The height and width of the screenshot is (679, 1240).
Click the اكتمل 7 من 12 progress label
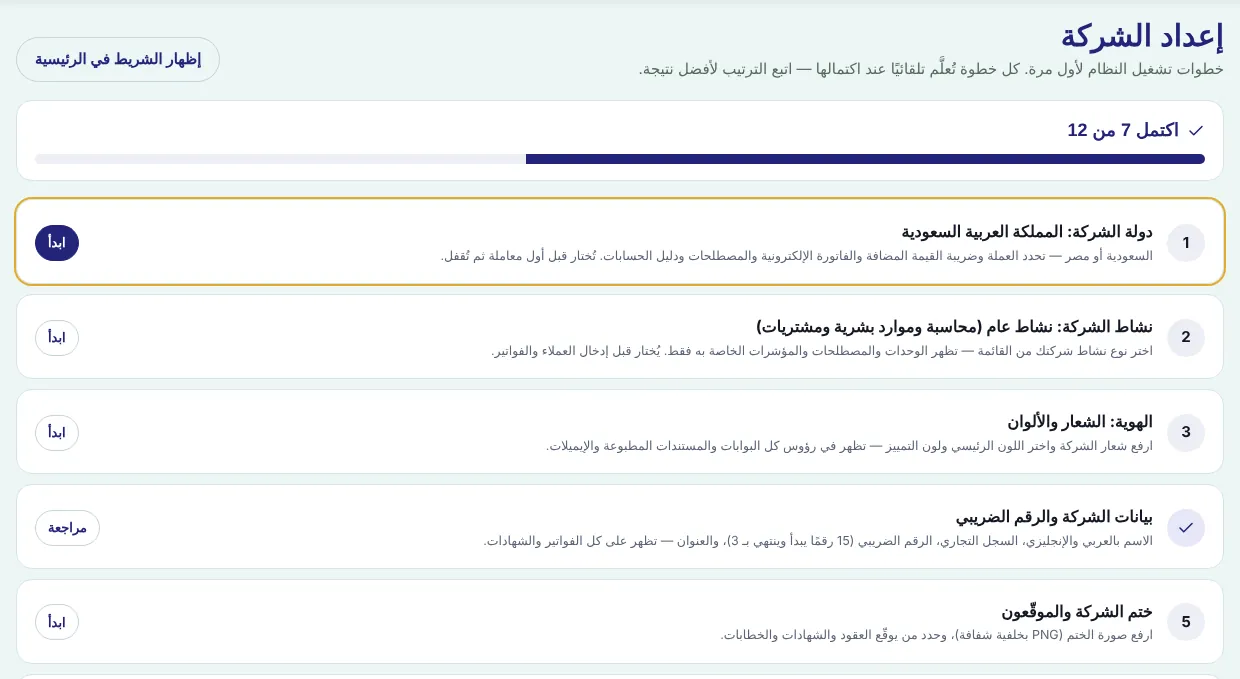[1123, 130]
